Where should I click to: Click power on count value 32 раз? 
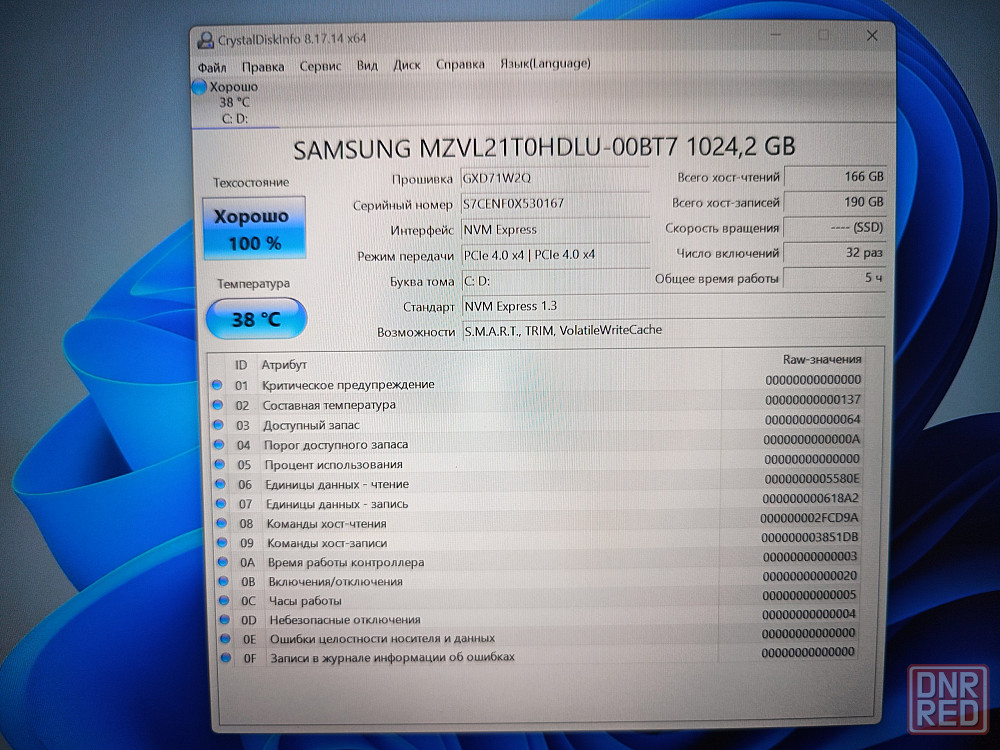(x=835, y=253)
